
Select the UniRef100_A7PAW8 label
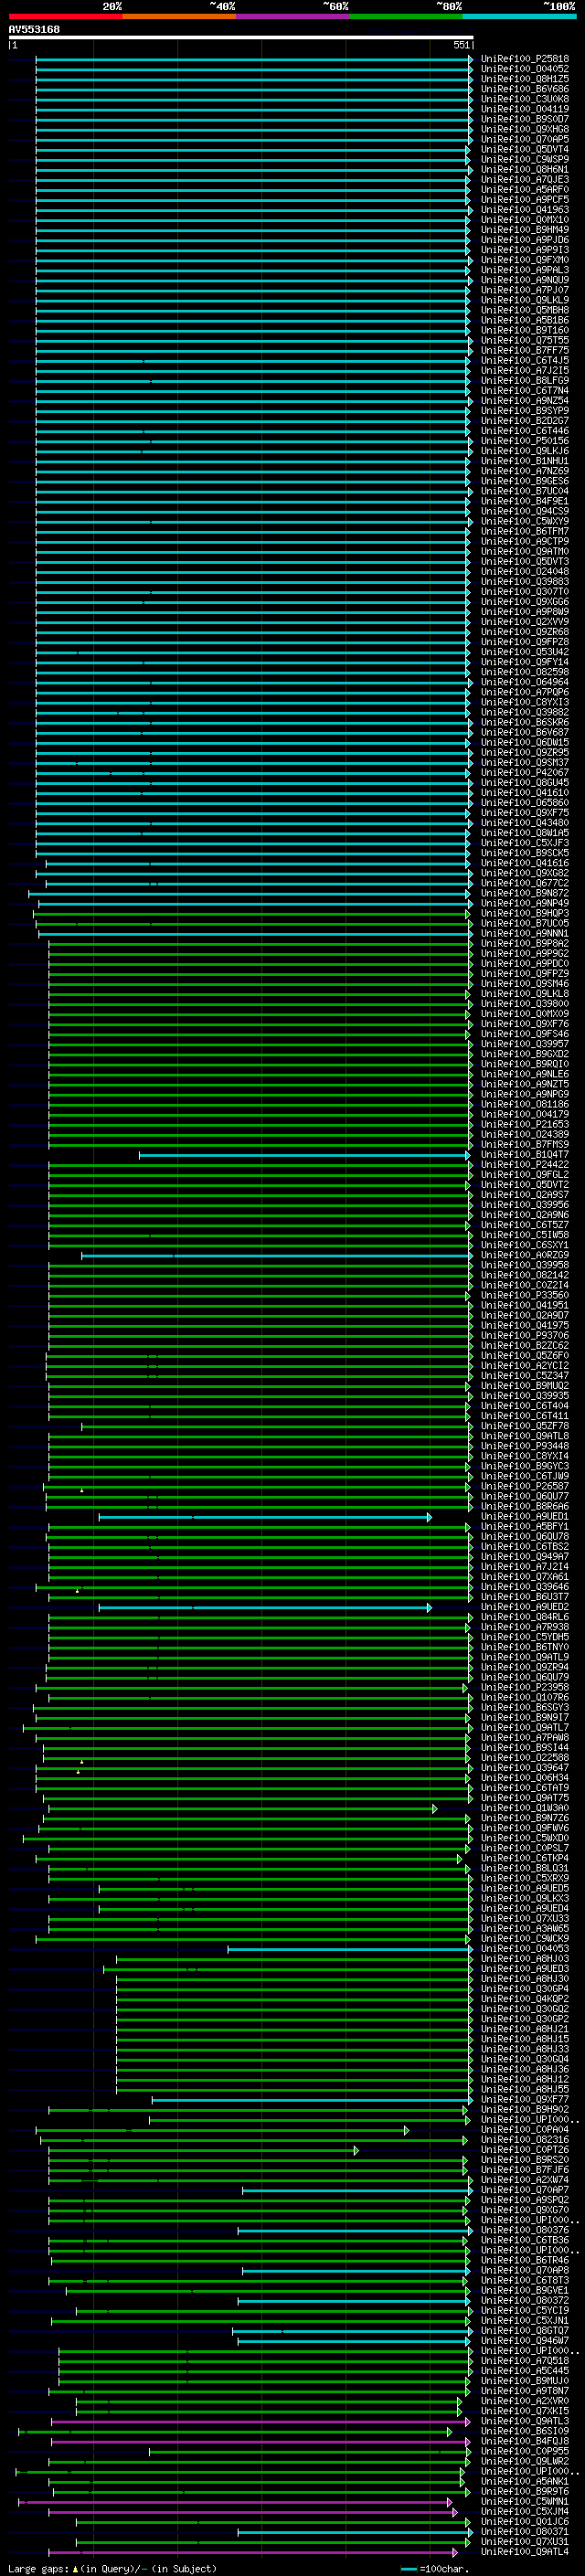(524, 1737)
